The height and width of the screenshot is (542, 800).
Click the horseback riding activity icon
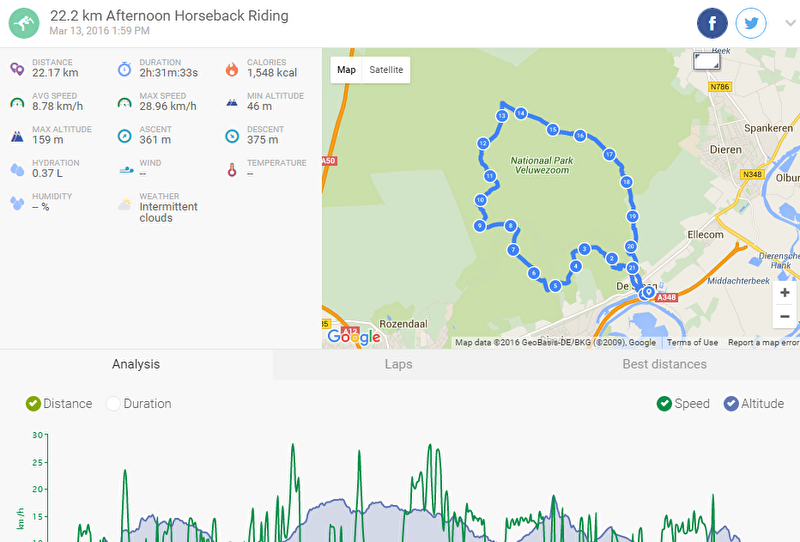(24, 23)
